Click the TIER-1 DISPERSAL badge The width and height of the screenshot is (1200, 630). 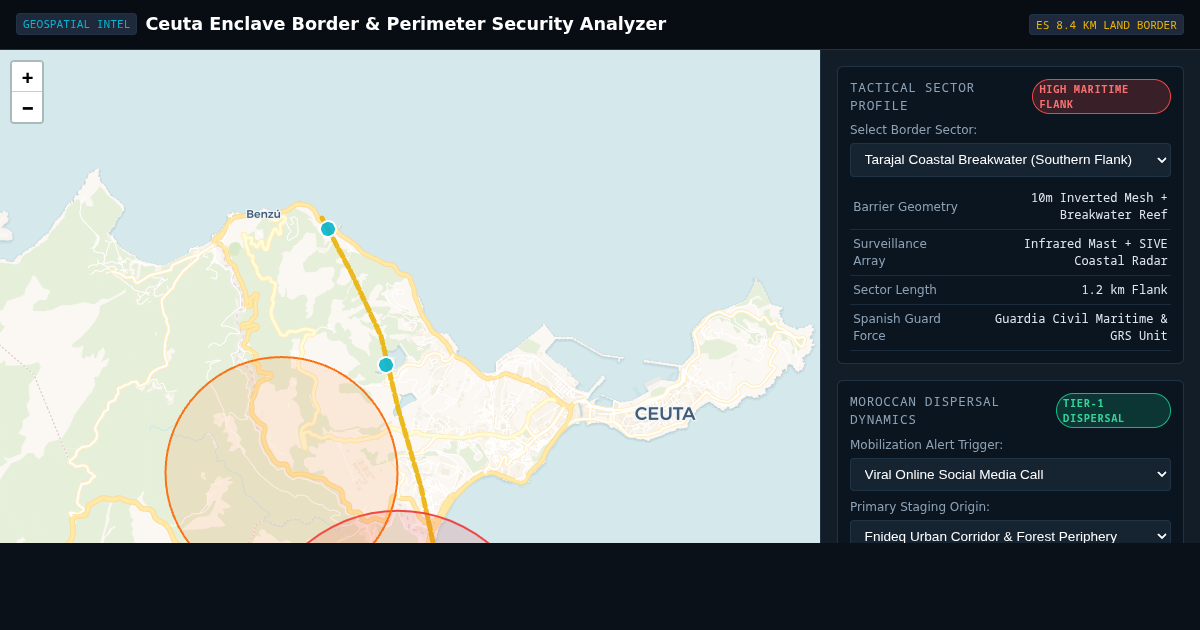click(1113, 411)
